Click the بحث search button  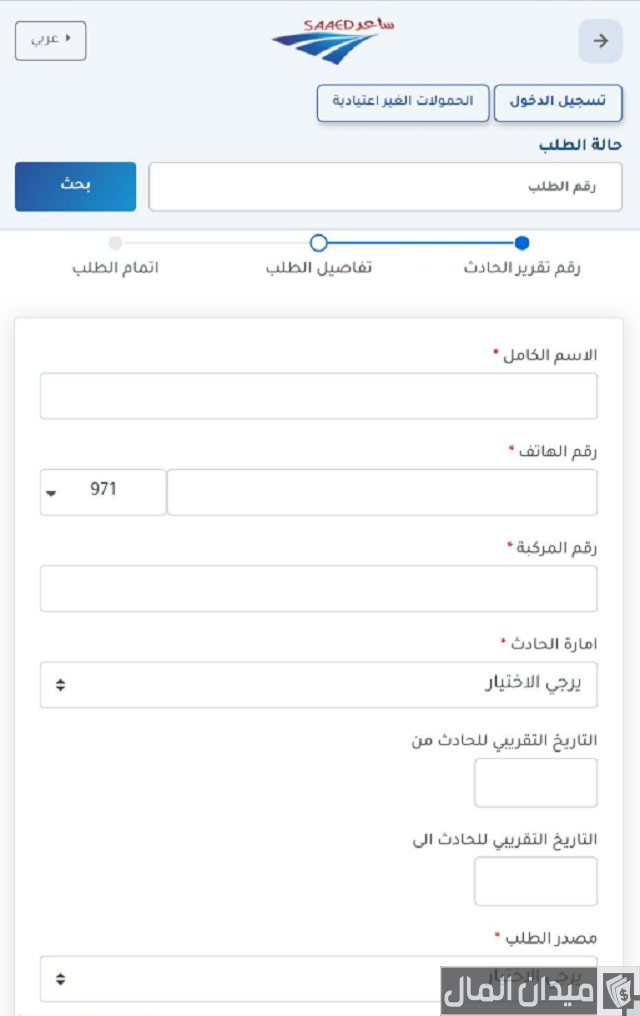(x=75, y=187)
